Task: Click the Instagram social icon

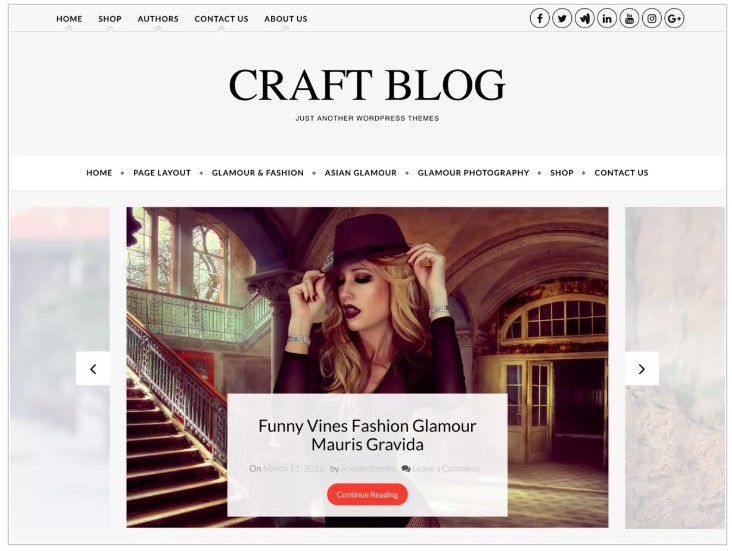Action: [652, 19]
